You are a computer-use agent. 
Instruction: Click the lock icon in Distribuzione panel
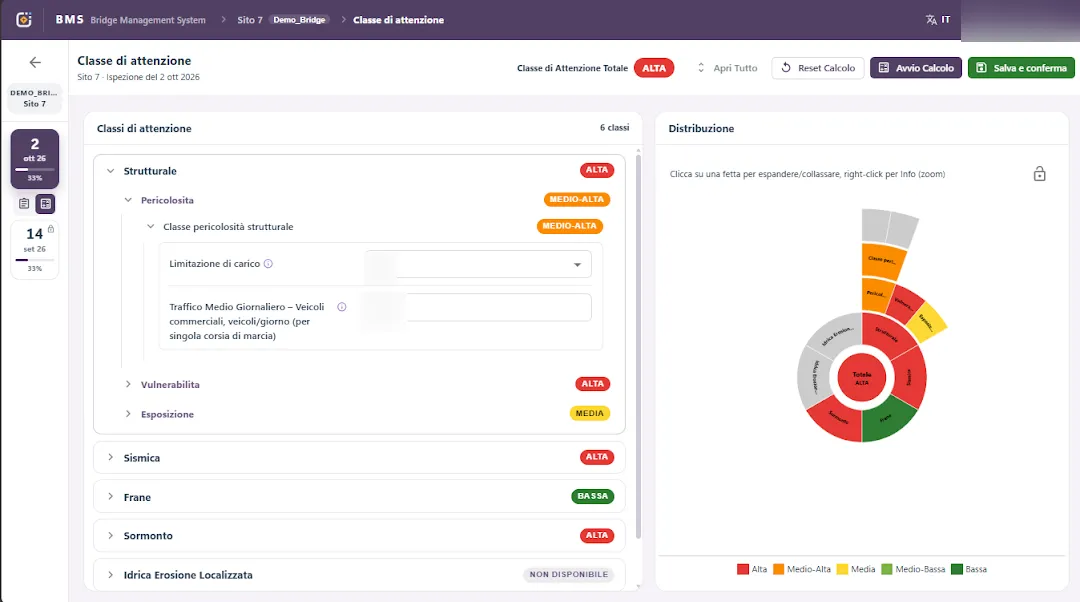1039,174
